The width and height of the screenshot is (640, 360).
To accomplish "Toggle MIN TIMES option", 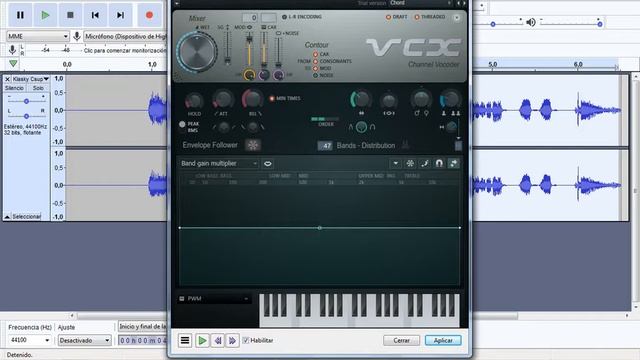I will tap(285, 98).
